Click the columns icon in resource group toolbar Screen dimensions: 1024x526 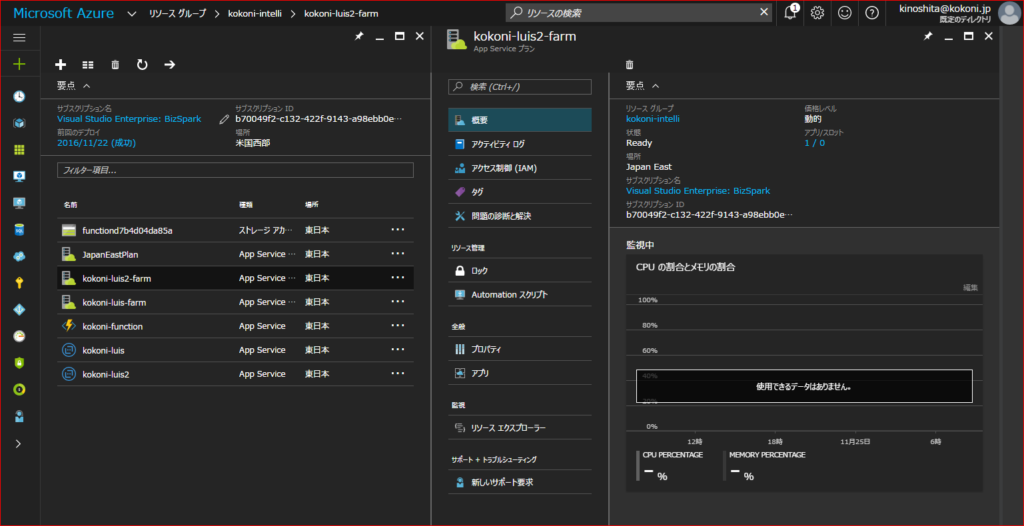88,65
